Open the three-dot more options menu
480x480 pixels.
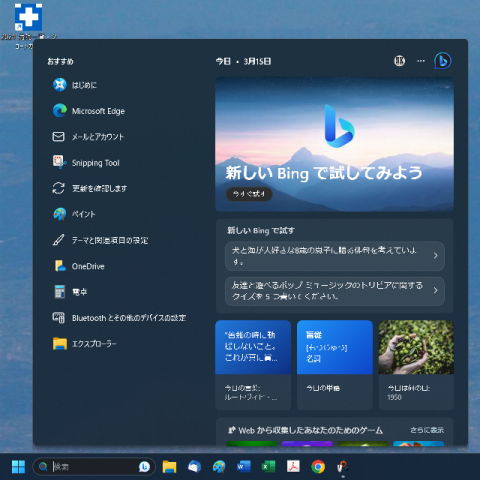[x=421, y=61]
